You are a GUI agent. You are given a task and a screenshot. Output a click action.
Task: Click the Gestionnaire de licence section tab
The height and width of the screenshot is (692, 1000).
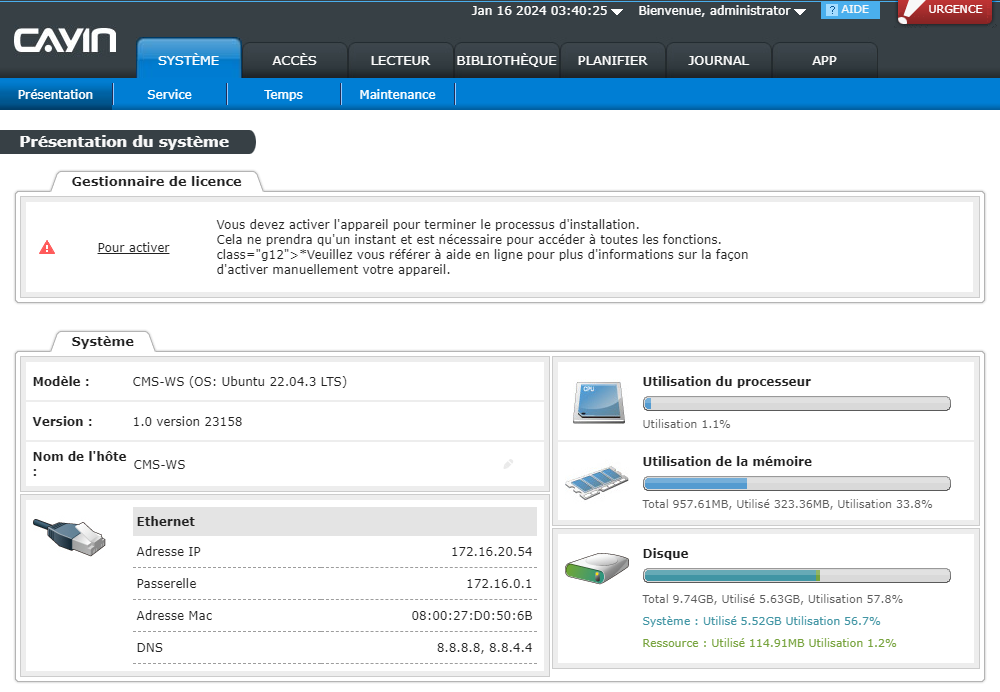(156, 181)
